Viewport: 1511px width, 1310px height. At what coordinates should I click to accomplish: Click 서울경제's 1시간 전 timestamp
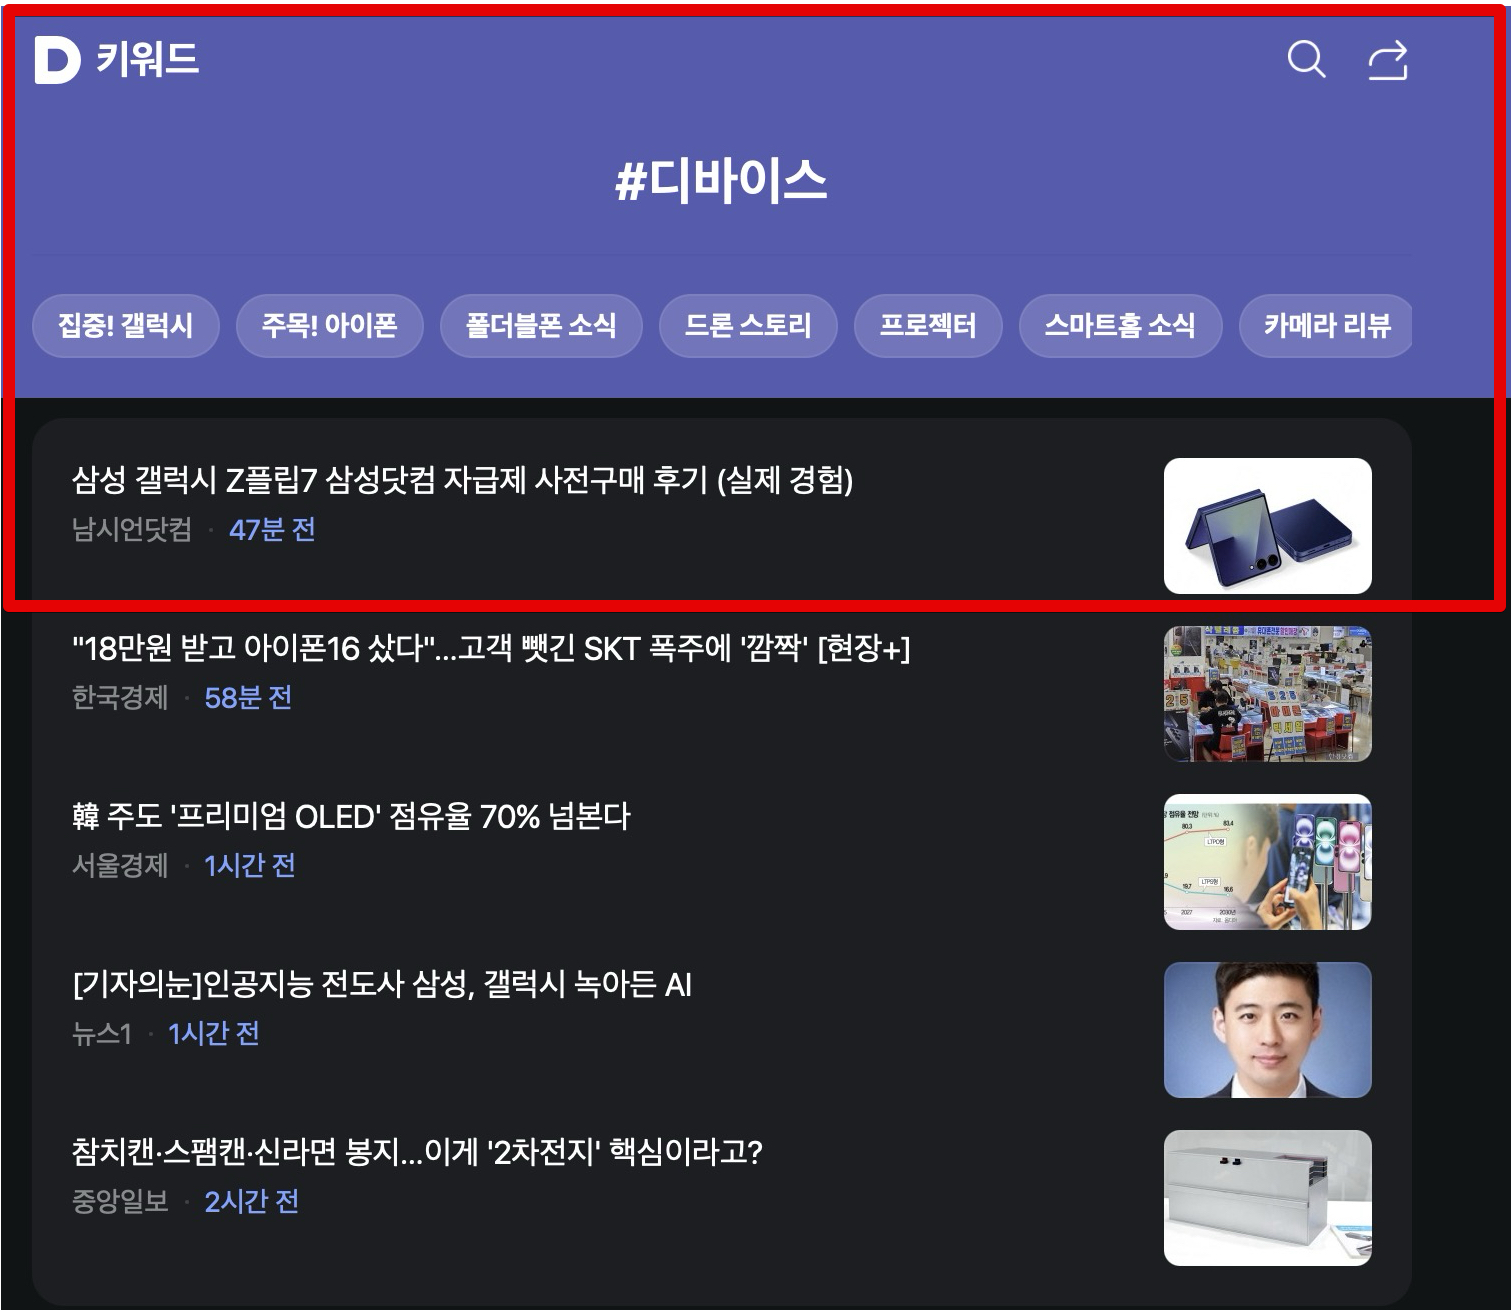250,866
